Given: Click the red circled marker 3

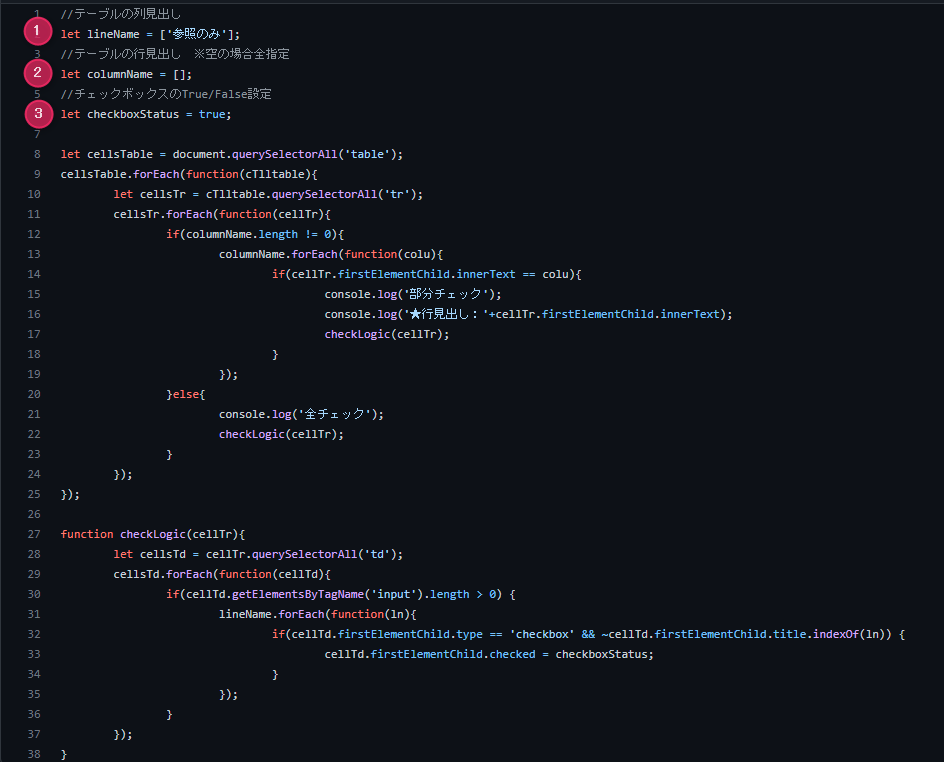Looking at the screenshot, I should click(x=37, y=113).
